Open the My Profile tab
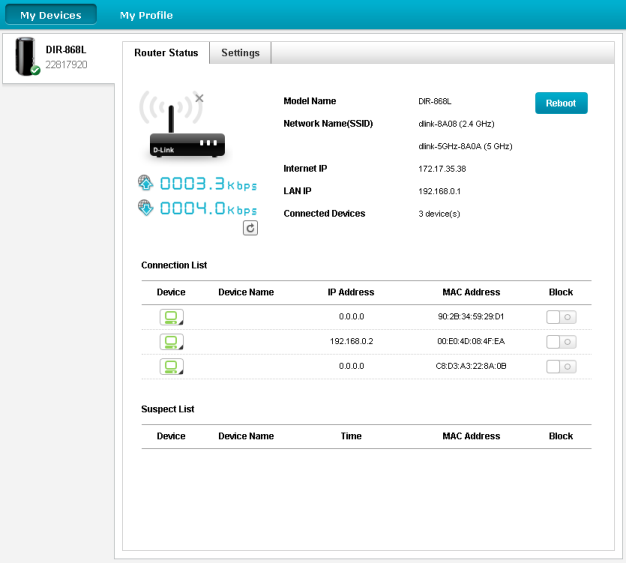626x563 pixels. pyautogui.click(x=146, y=15)
